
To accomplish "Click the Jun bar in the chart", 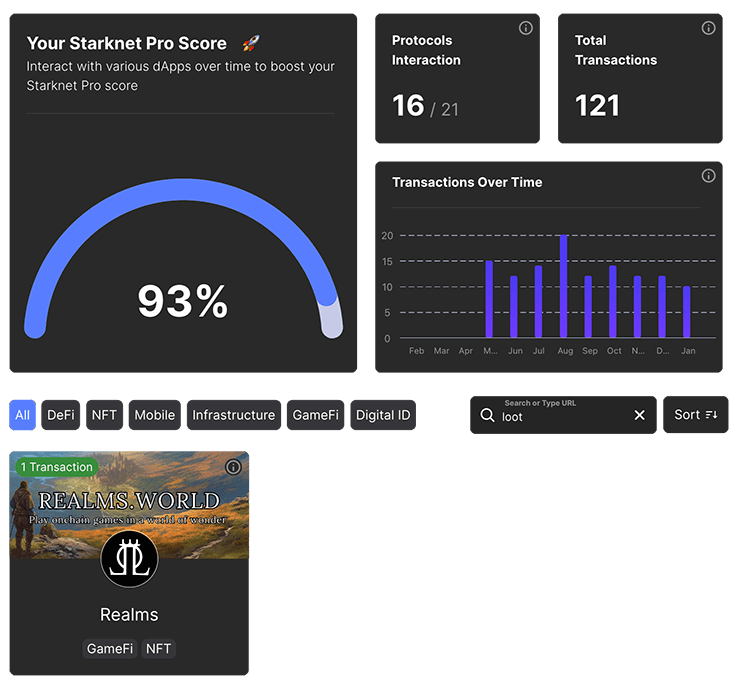I will [514, 307].
